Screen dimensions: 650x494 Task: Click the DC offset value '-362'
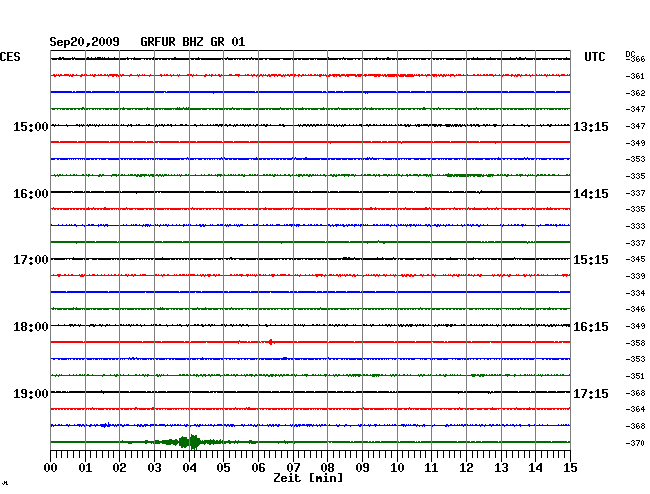click(635, 93)
